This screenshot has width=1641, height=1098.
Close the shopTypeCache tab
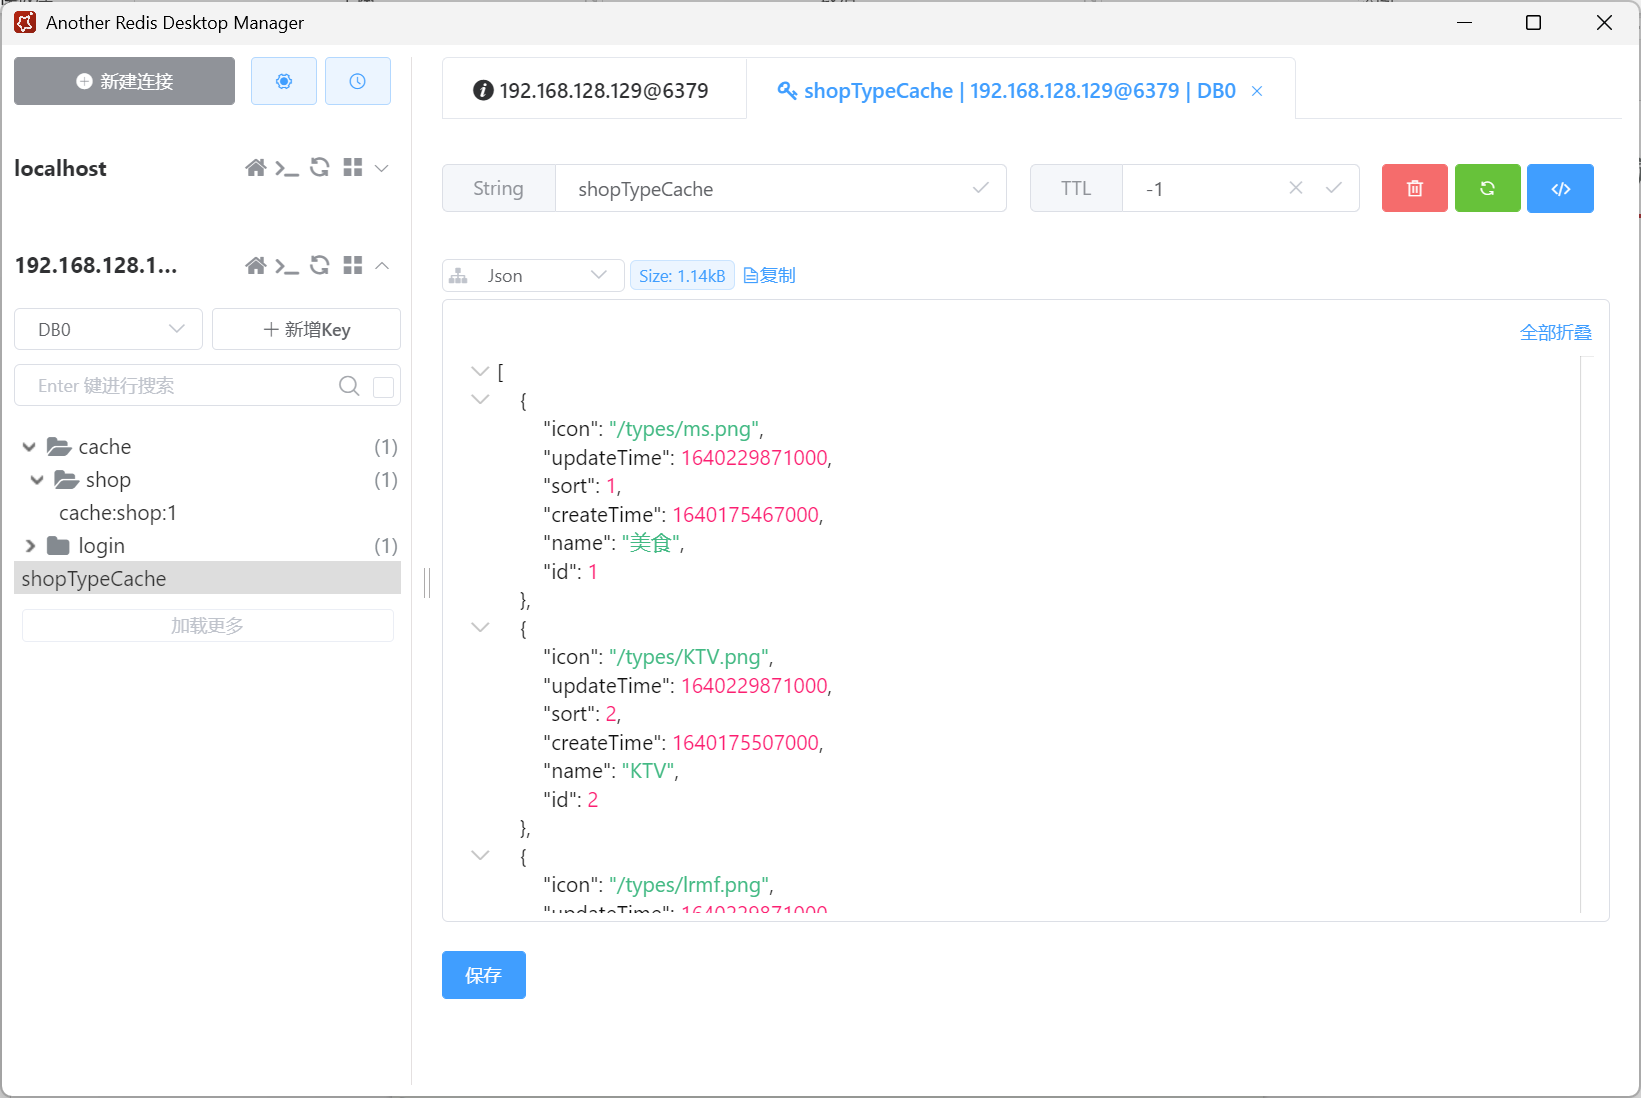click(x=1257, y=91)
